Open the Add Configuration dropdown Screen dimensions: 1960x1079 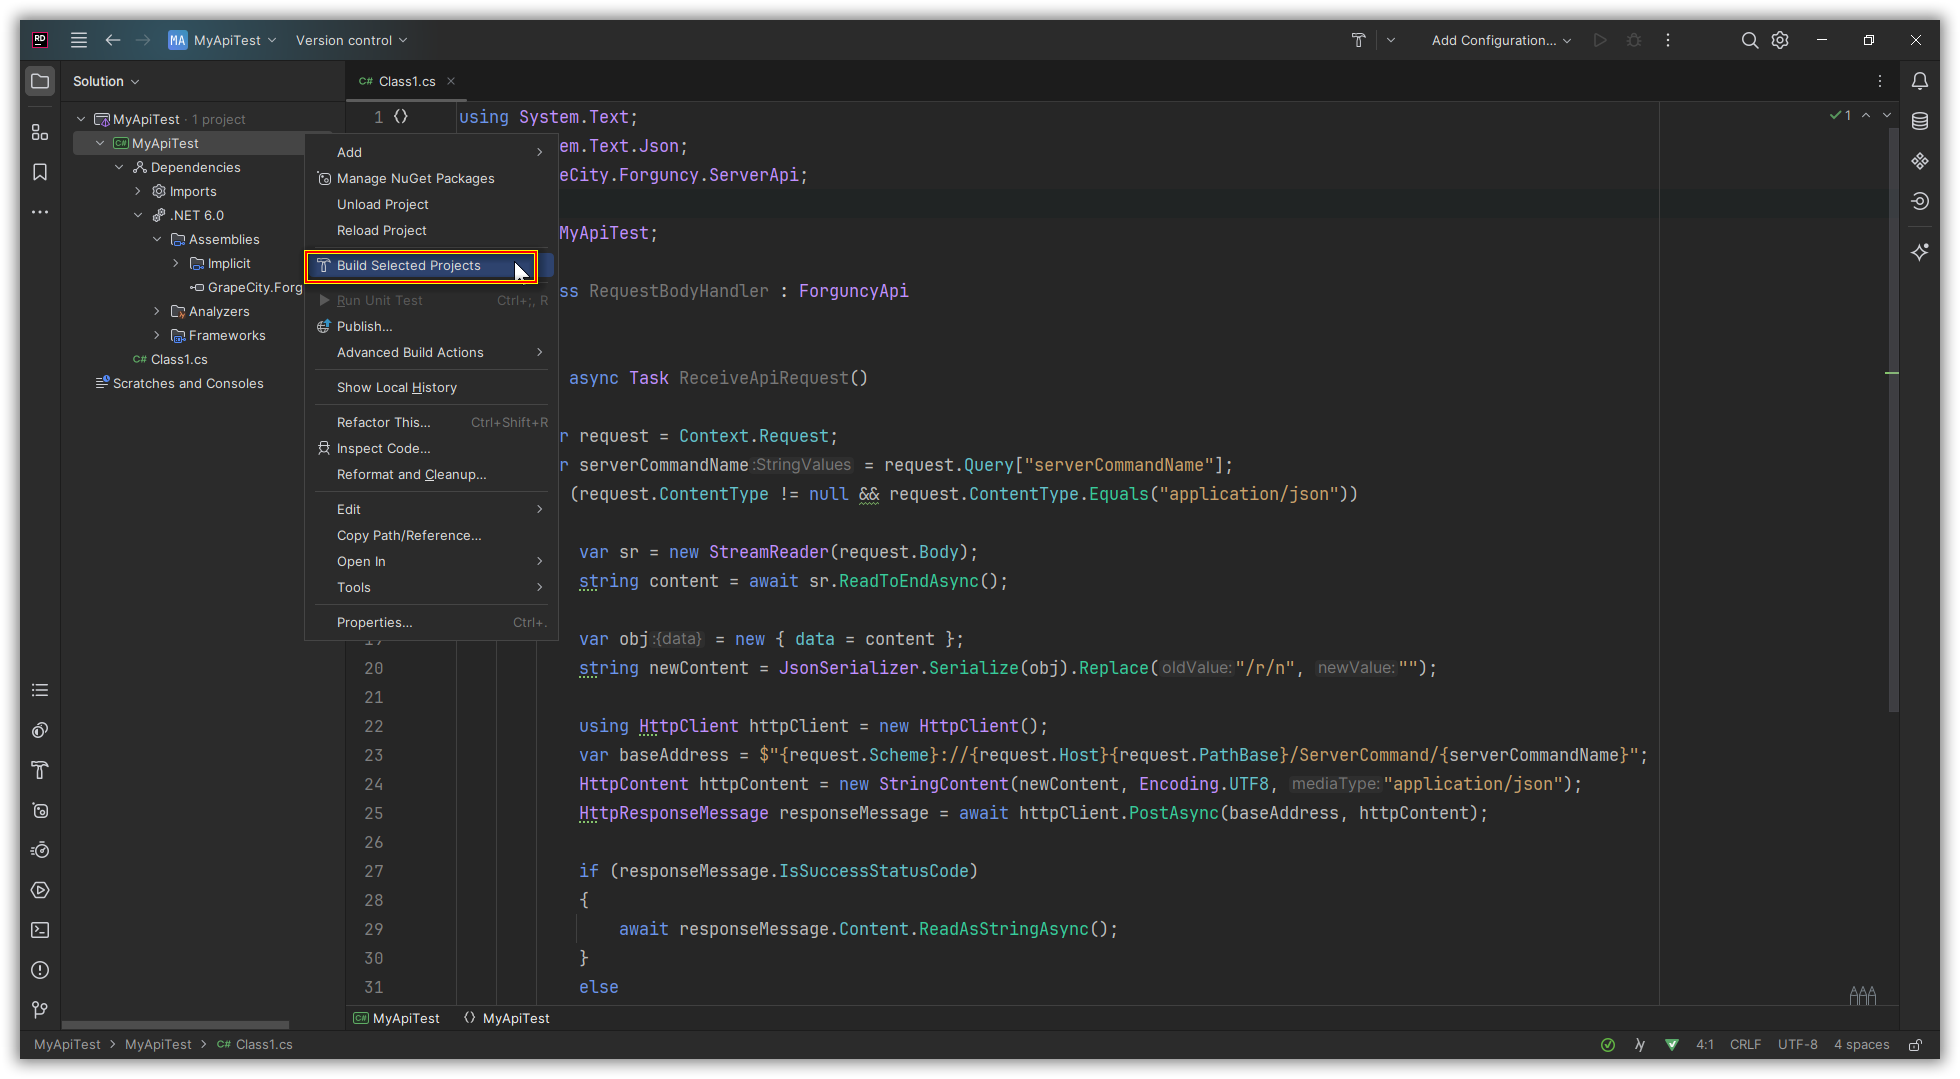click(x=1500, y=40)
